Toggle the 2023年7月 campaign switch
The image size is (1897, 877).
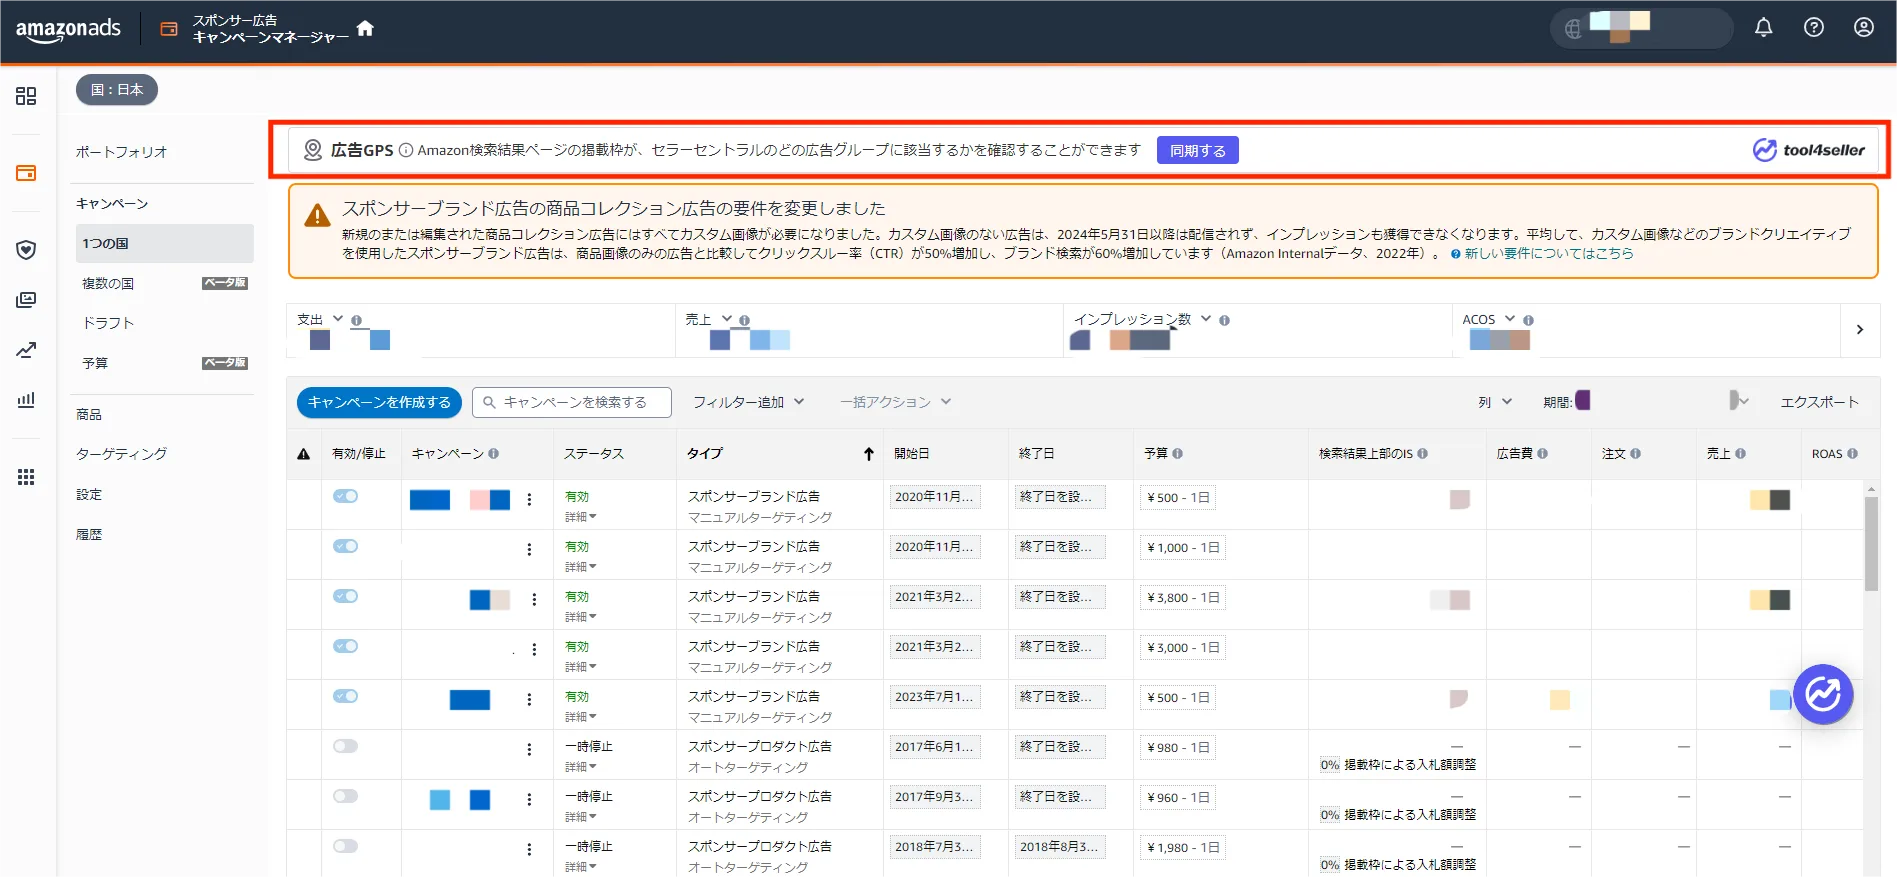[x=346, y=696]
